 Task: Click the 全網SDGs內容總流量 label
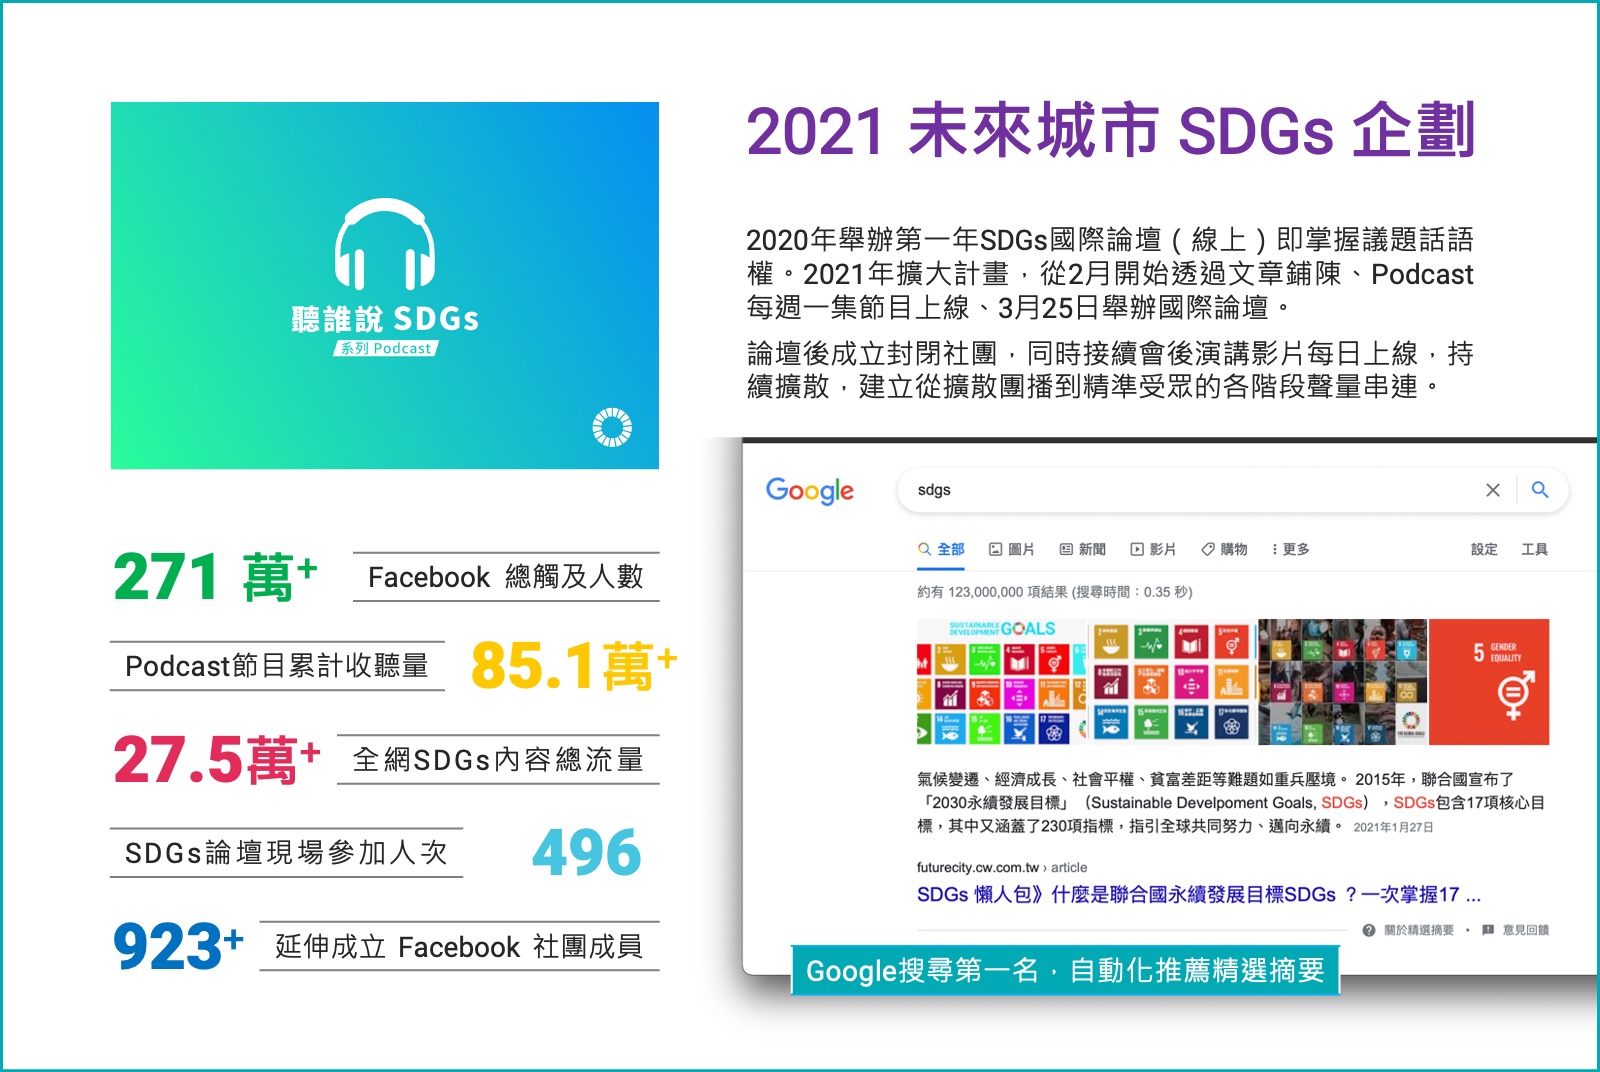(x=498, y=760)
